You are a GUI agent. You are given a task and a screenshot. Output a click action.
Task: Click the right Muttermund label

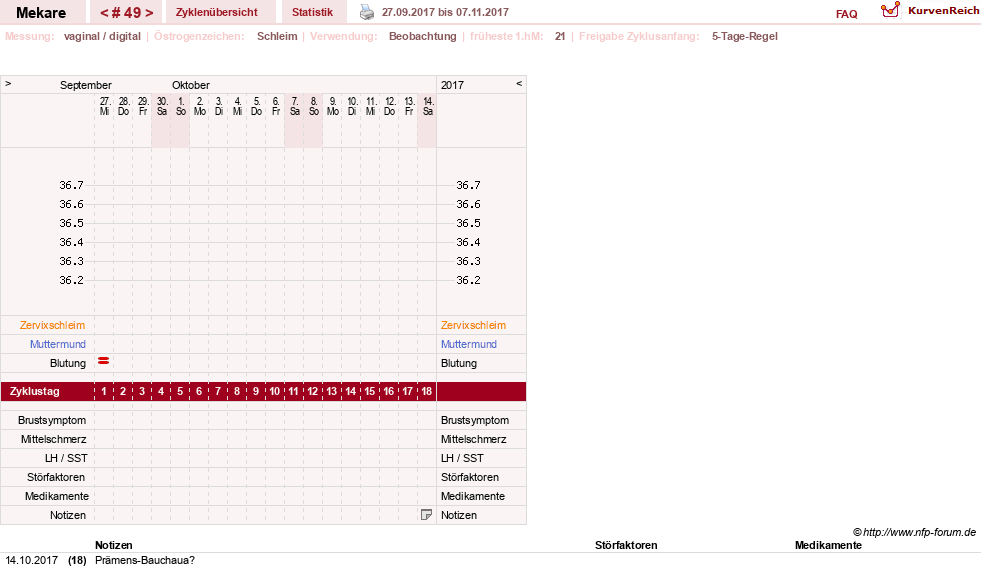pyautogui.click(x=469, y=344)
